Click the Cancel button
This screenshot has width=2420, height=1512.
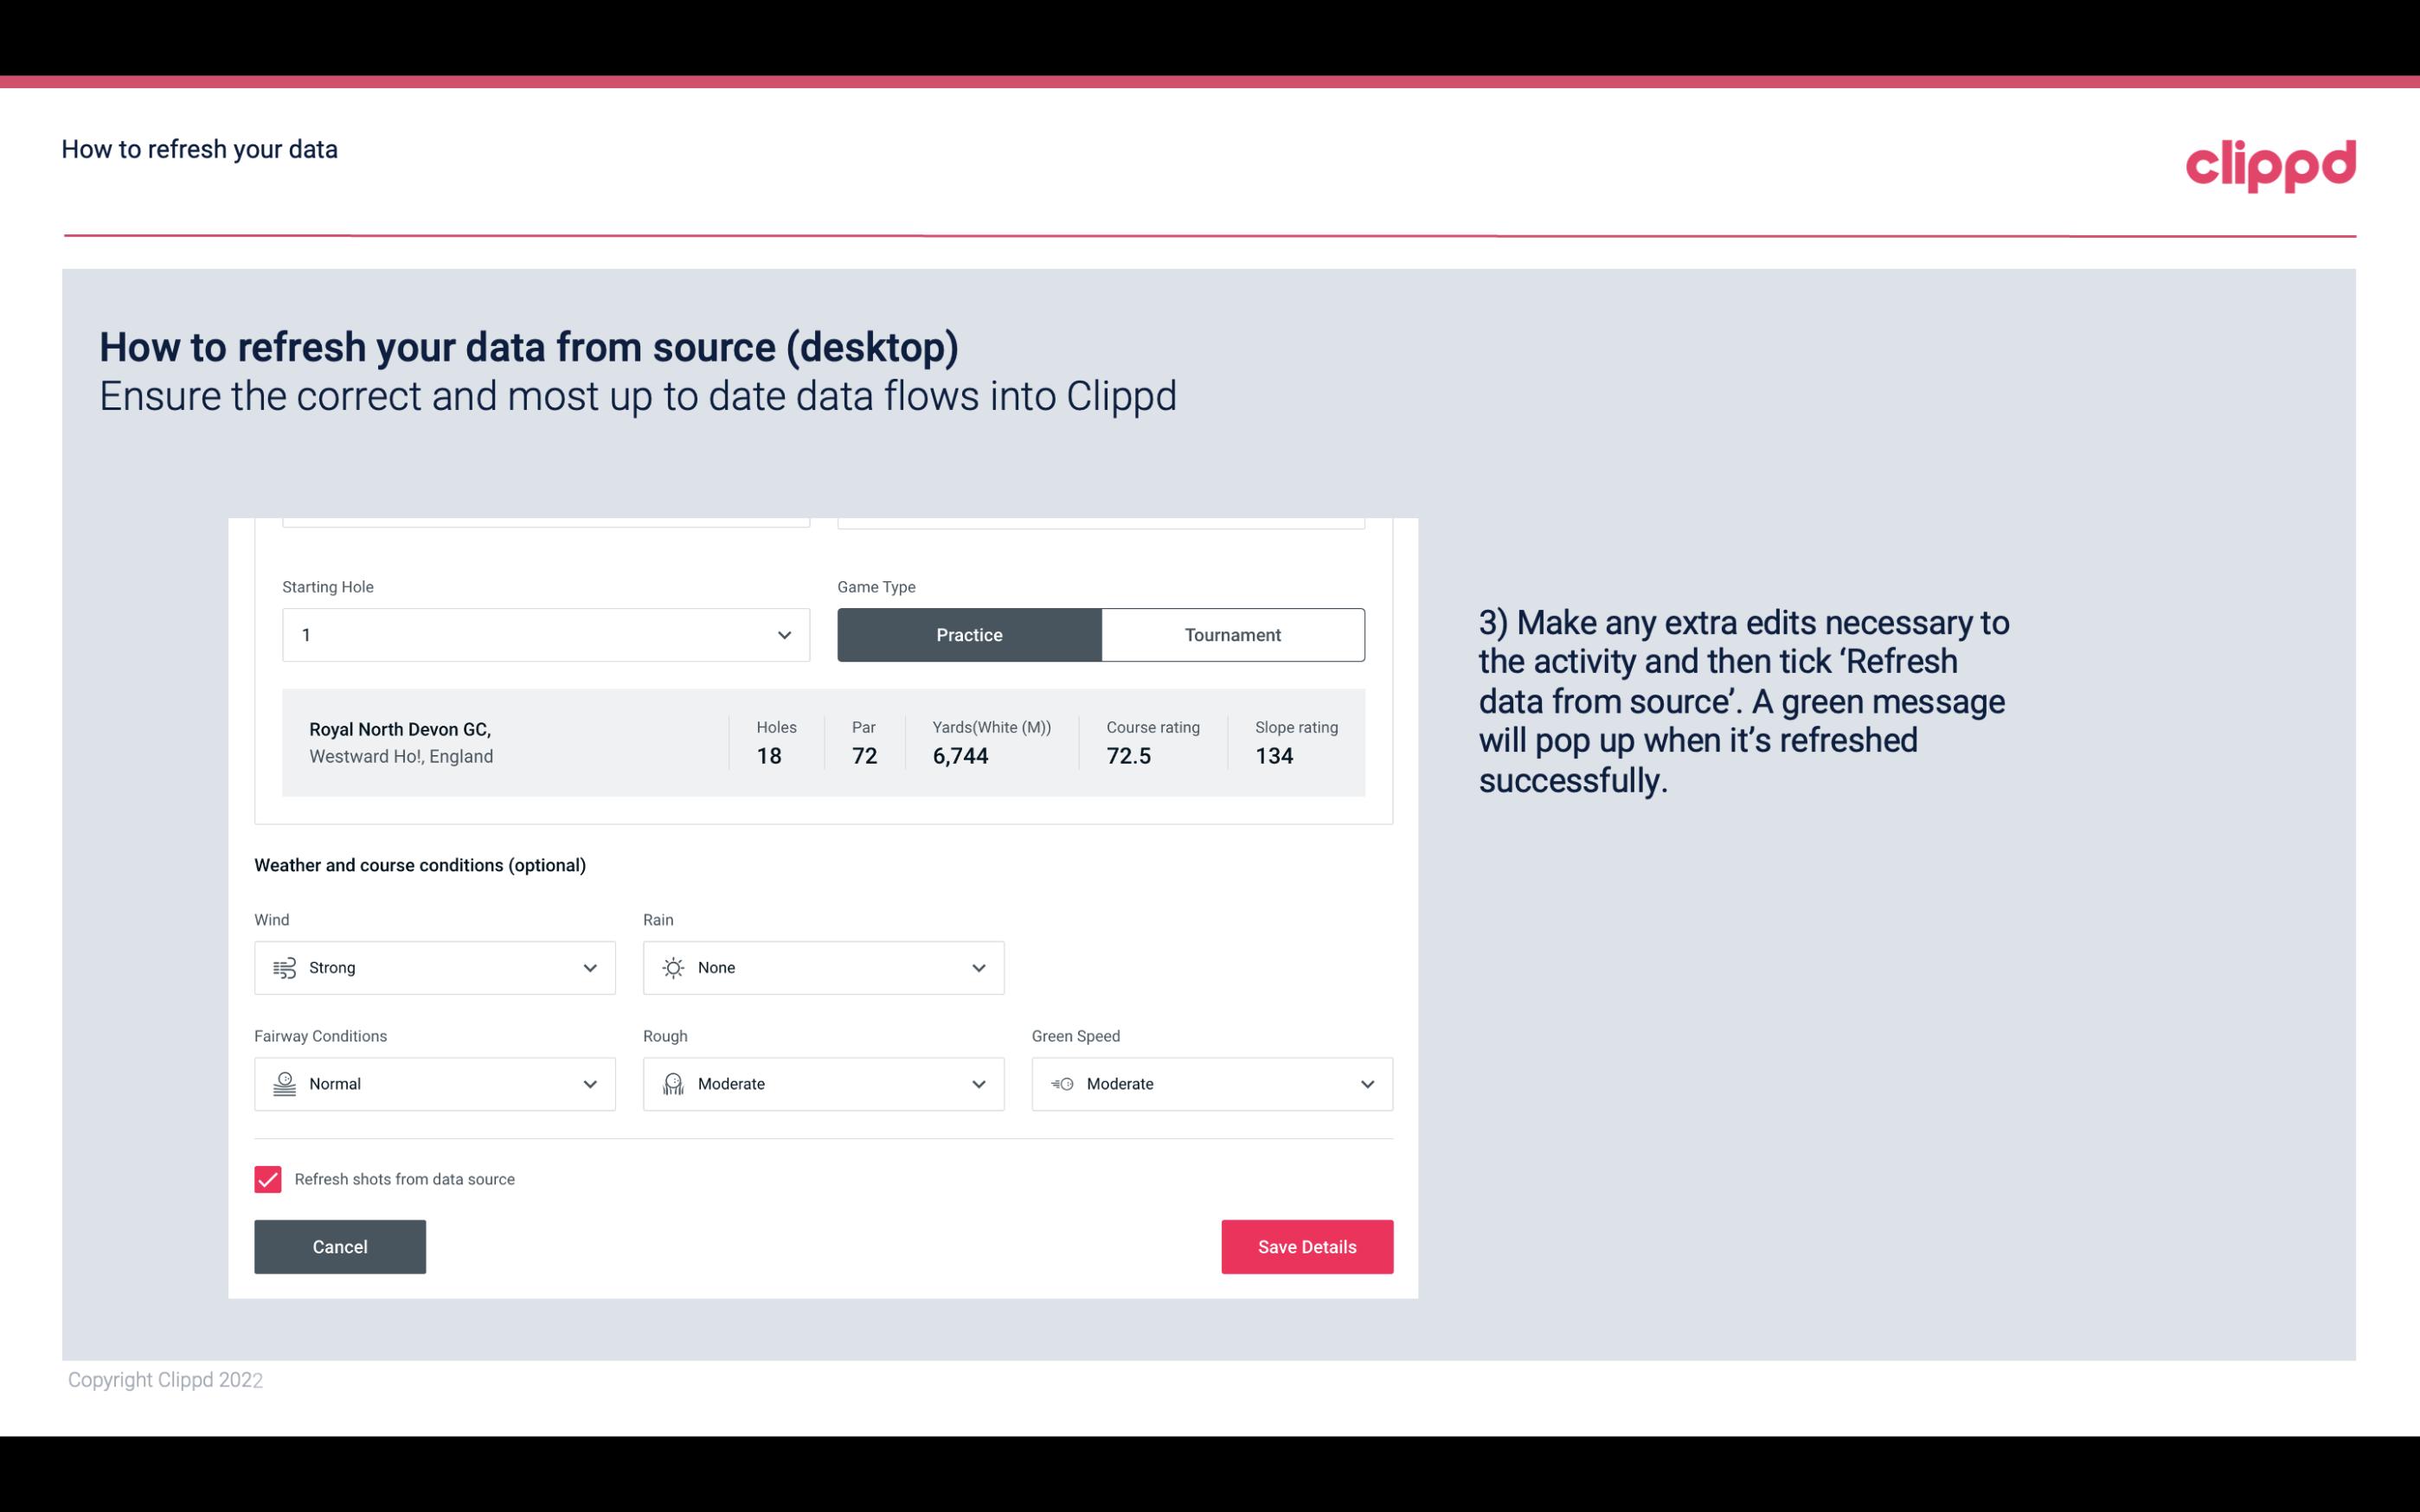point(340,1247)
